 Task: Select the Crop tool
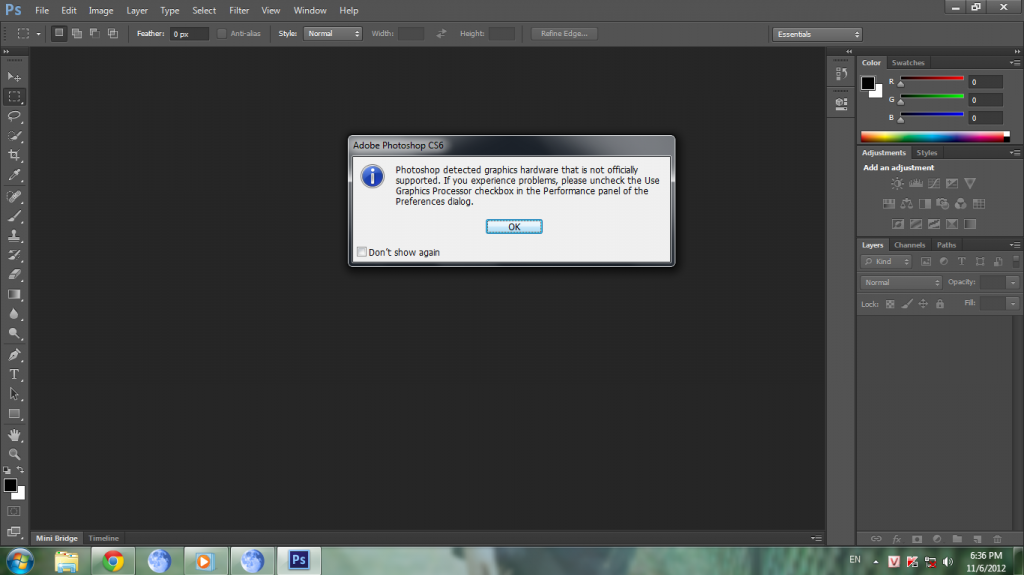pyautogui.click(x=14, y=156)
